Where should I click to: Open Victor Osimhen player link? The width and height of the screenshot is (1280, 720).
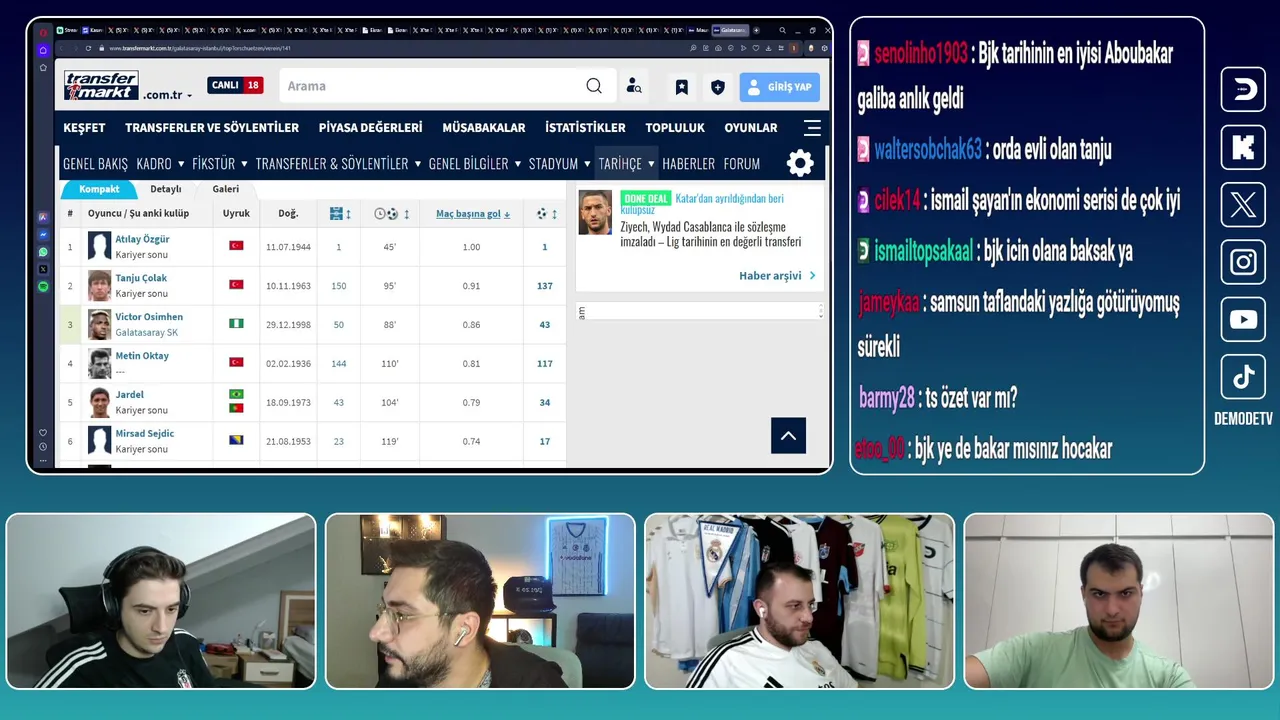(149, 317)
